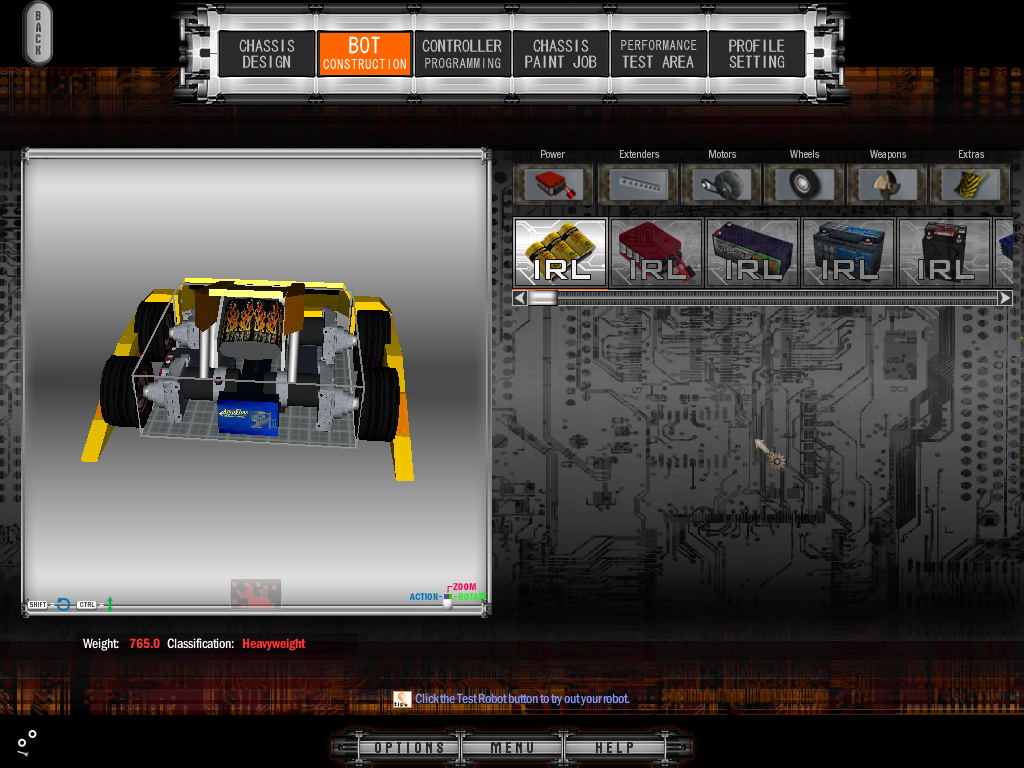Click the parts list scrollbar thumb
Screen dimensions: 1024x768
(x=543, y=298)
